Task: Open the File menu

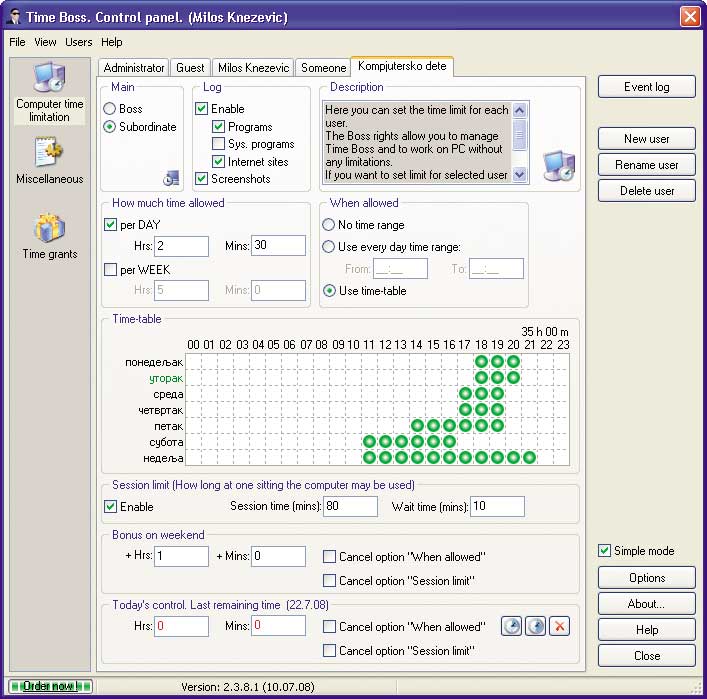Action: point(17,42)
